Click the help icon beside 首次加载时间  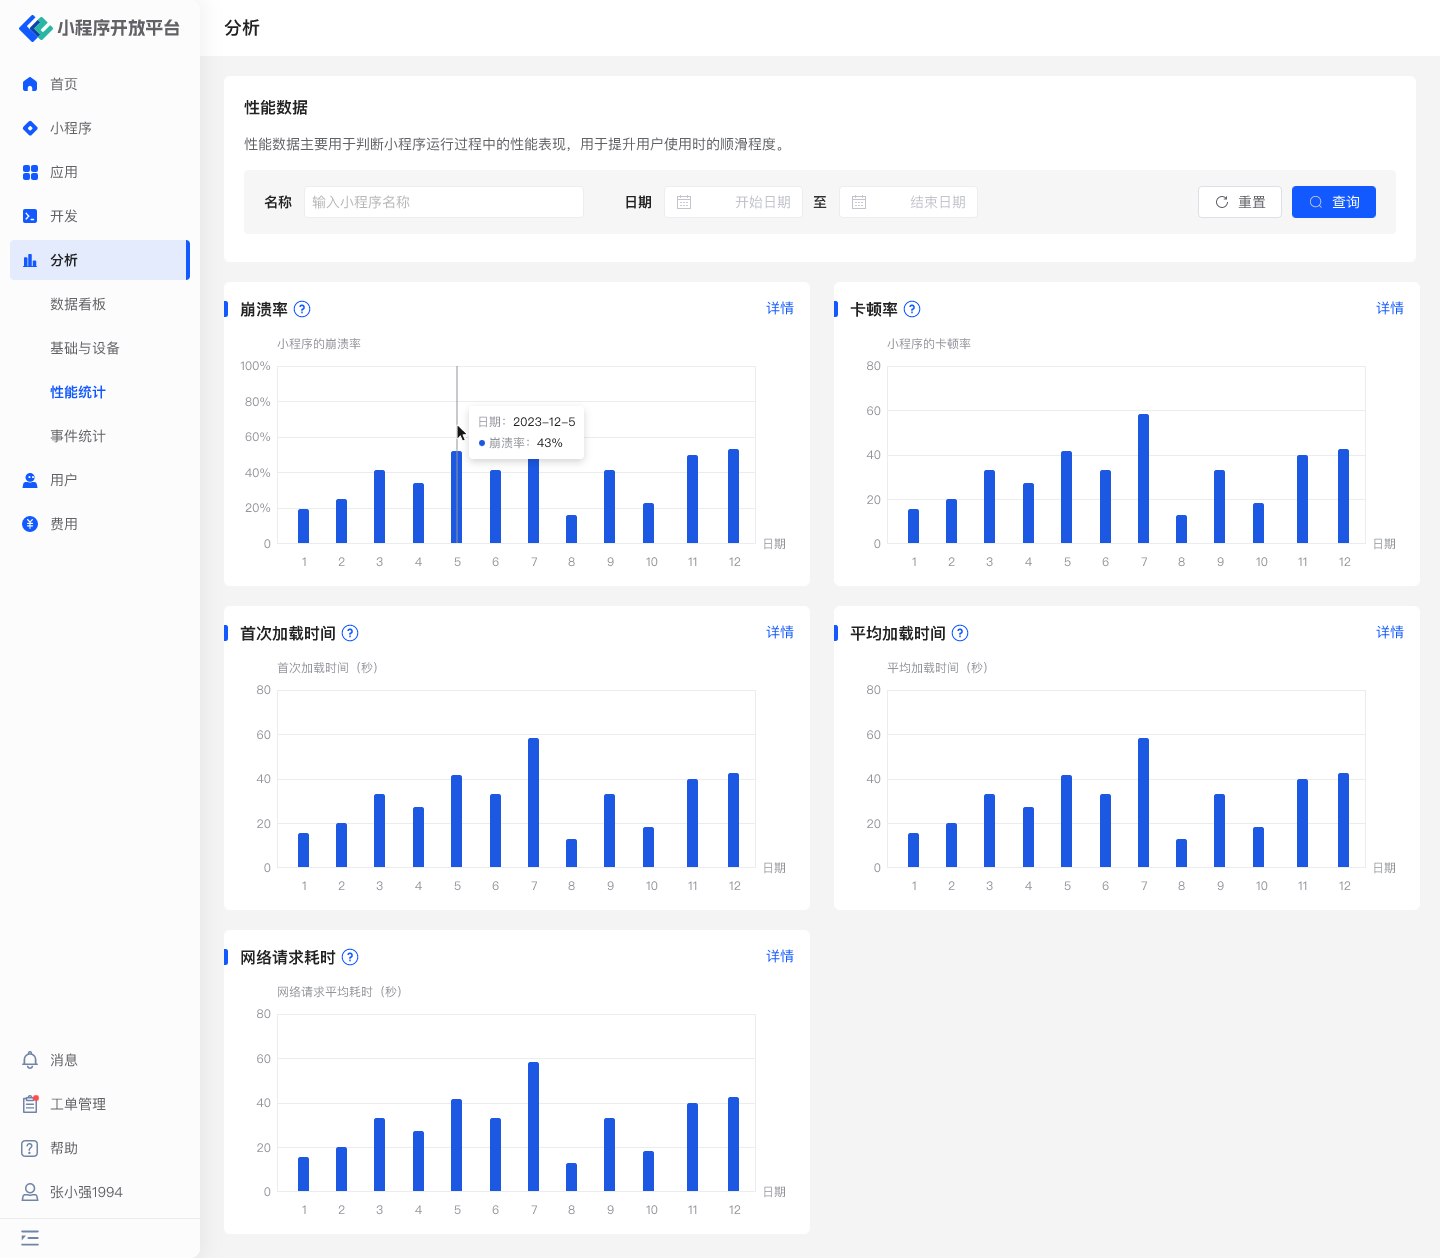click(x=350, y=633)
